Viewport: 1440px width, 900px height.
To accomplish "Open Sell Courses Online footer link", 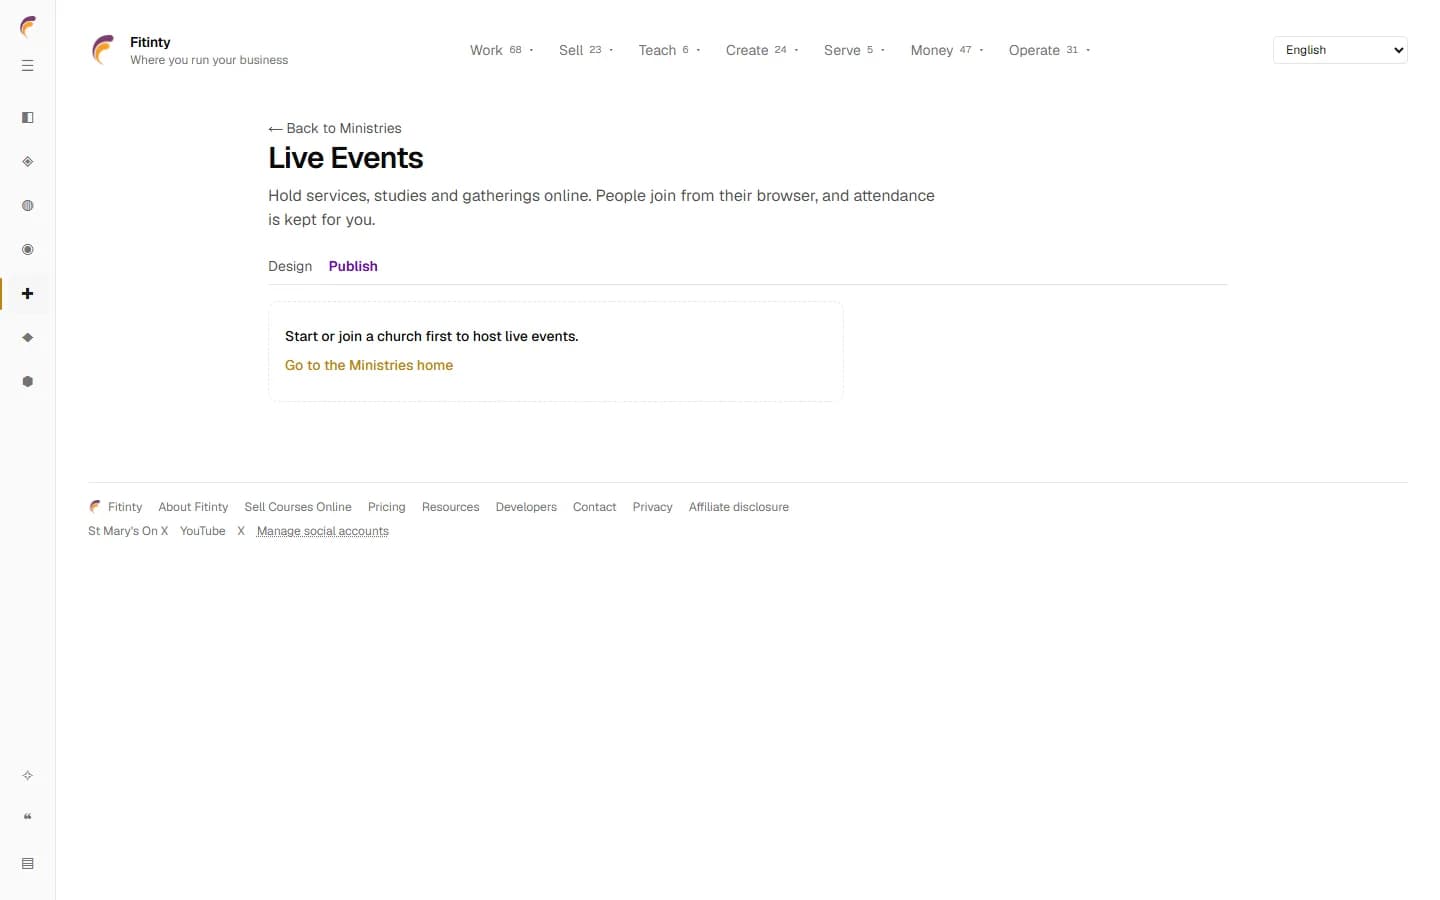I will pos(298,507).
